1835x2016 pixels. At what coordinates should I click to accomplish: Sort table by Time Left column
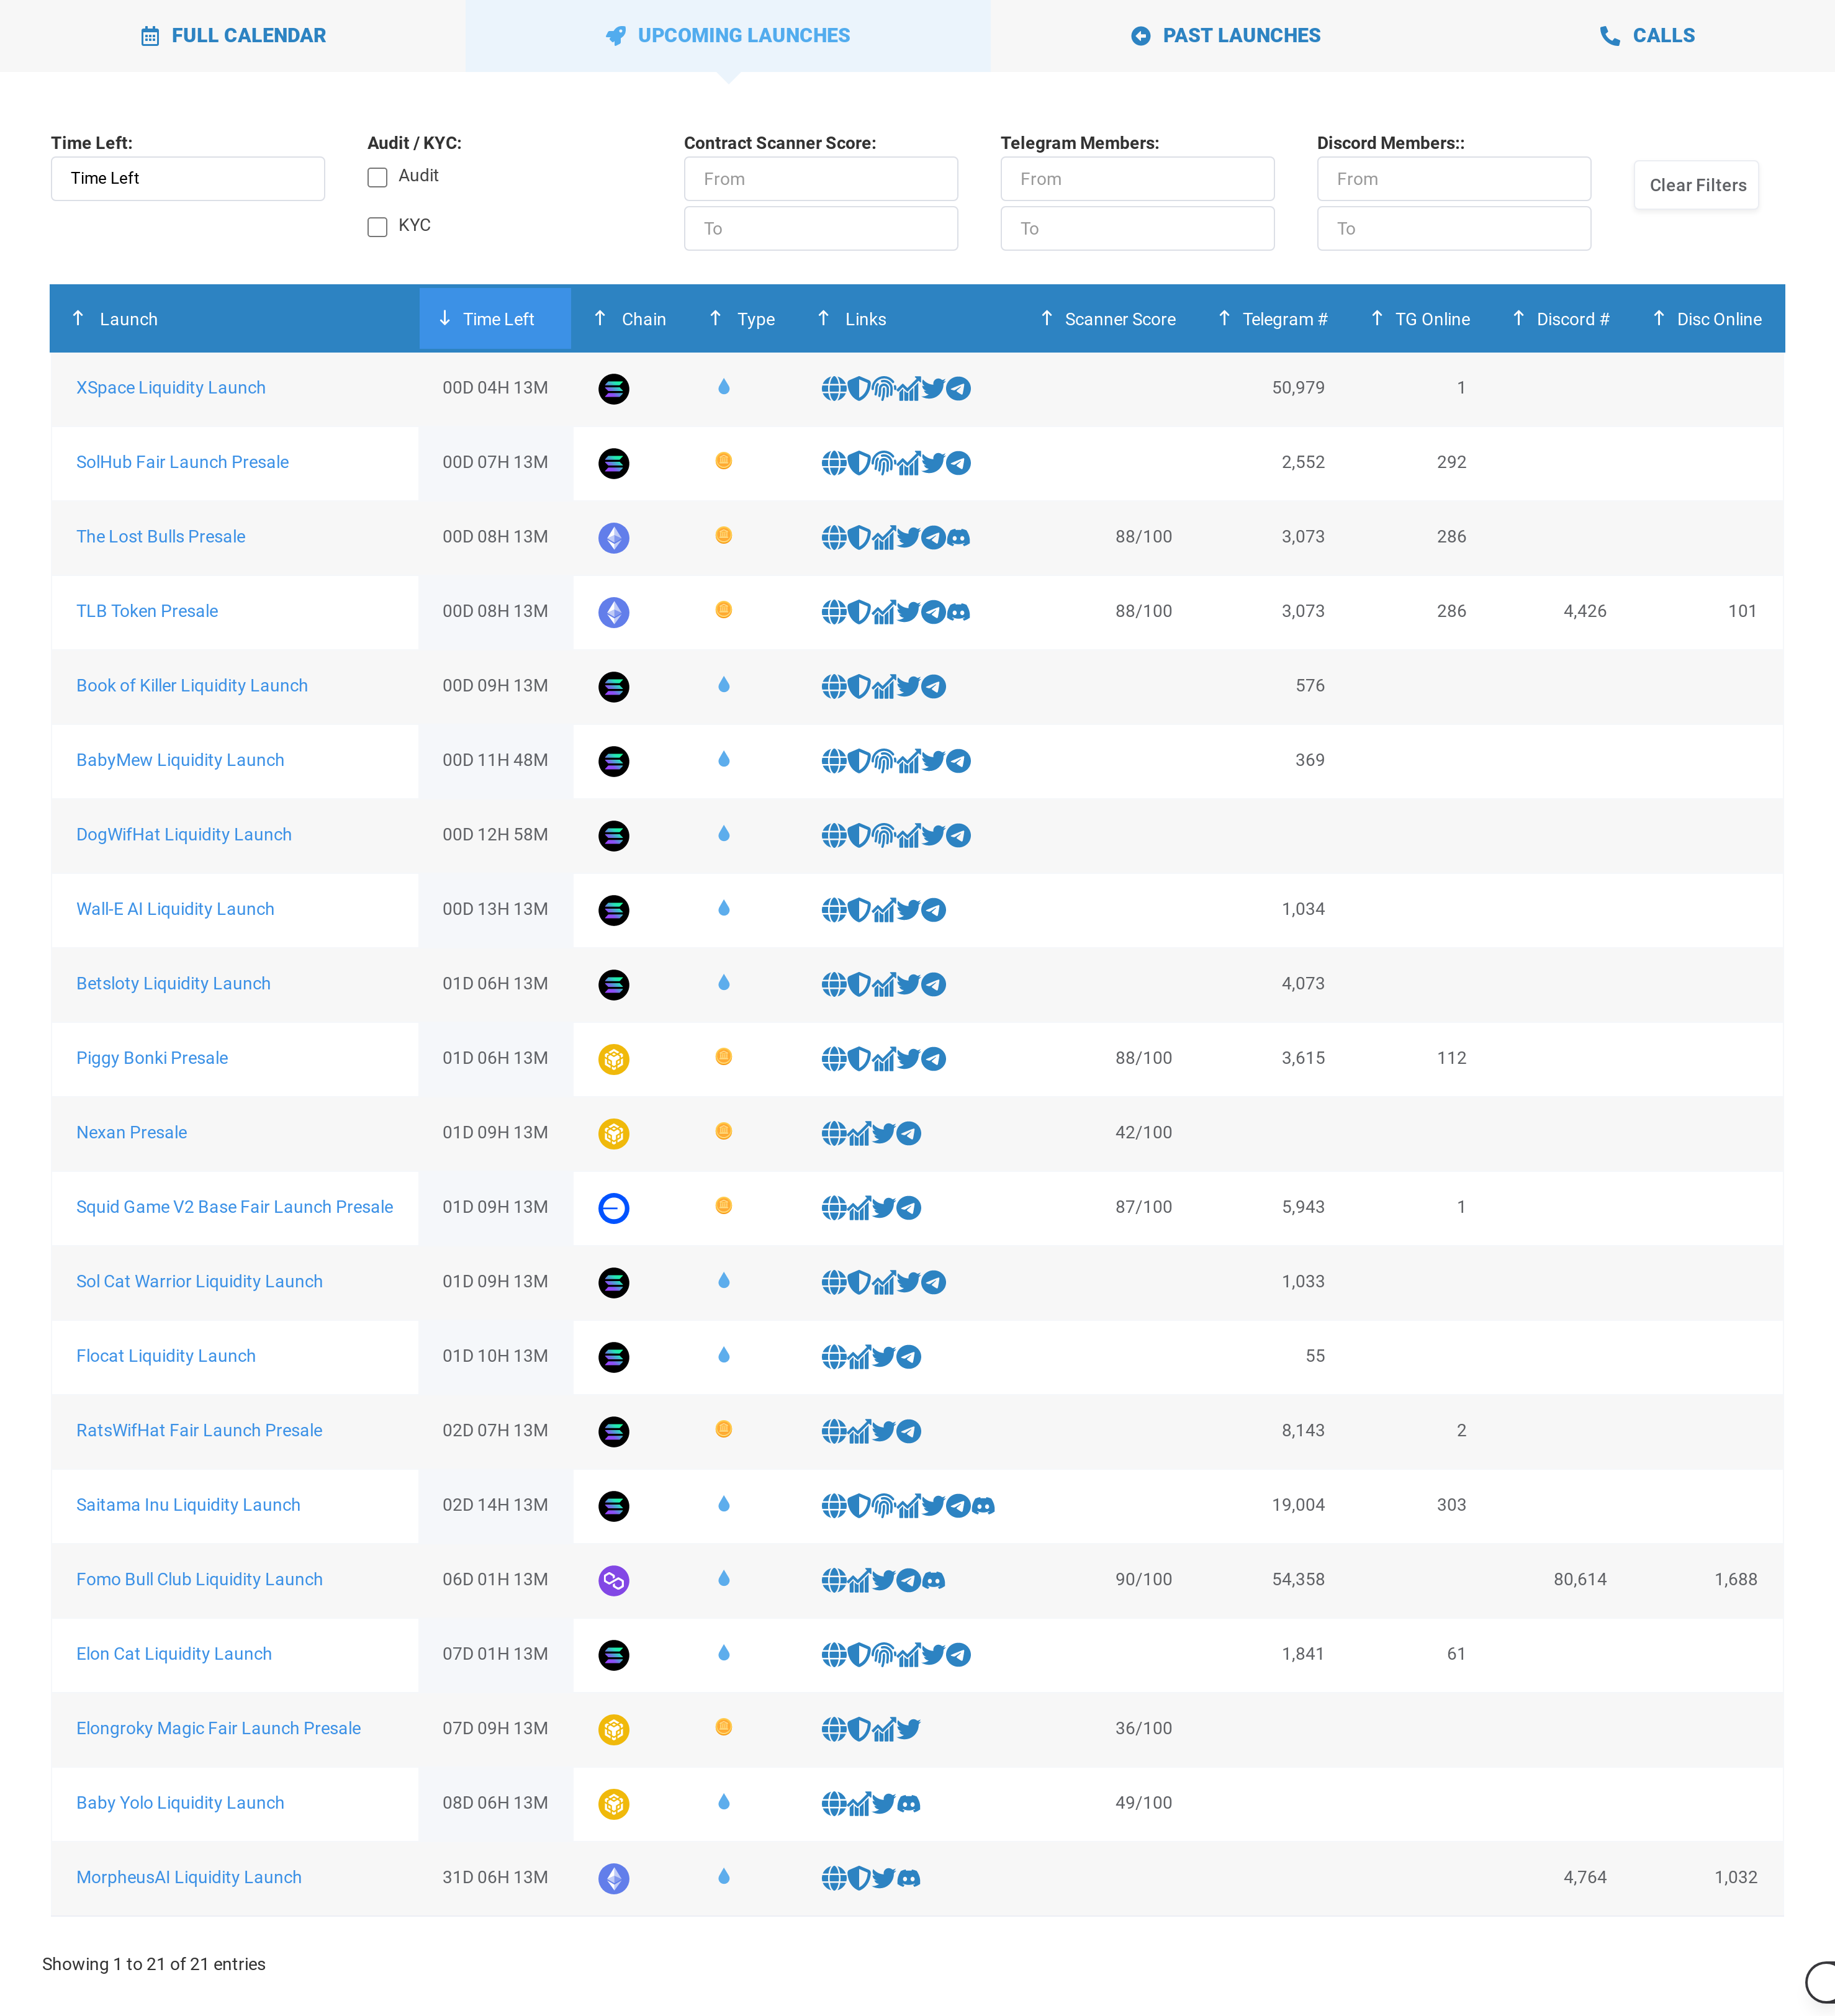(495, 319)
